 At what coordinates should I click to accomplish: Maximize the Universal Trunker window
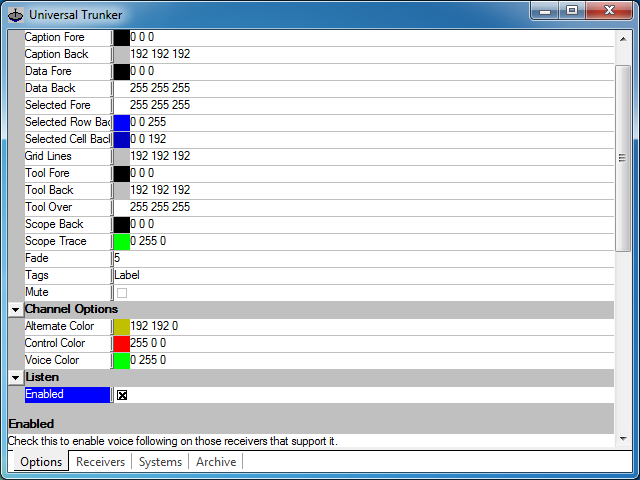click(x=572, y=11)
